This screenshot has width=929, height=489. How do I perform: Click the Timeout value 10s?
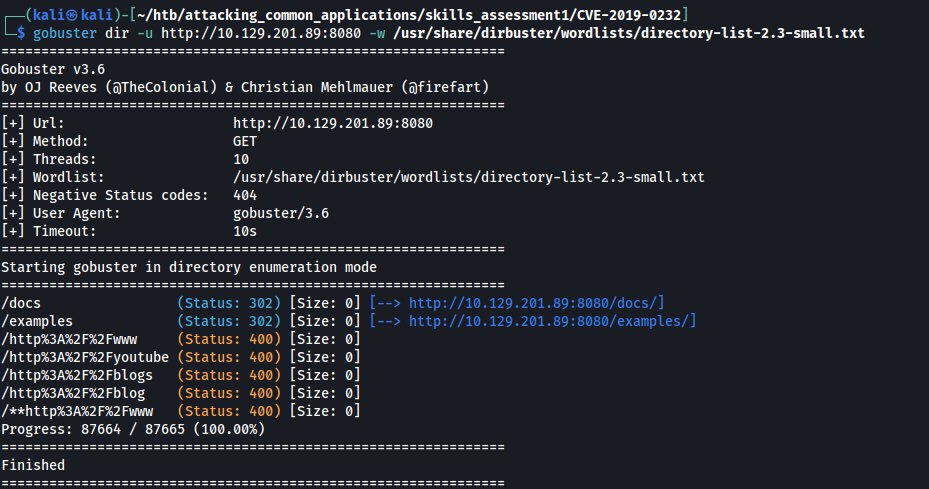pos(245,231)
